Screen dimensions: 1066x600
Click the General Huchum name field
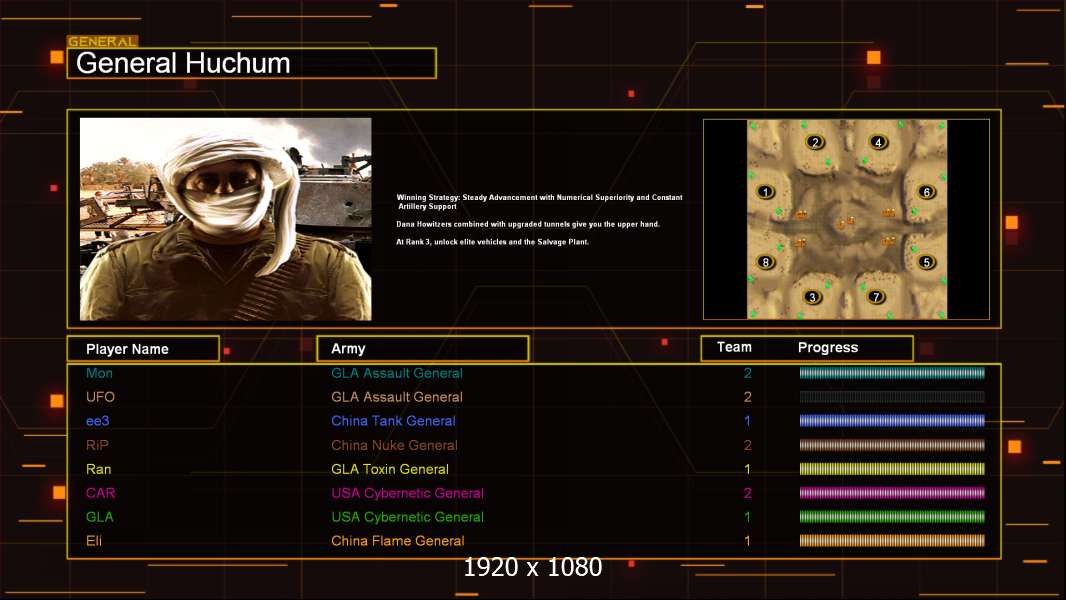click(252, 63)
